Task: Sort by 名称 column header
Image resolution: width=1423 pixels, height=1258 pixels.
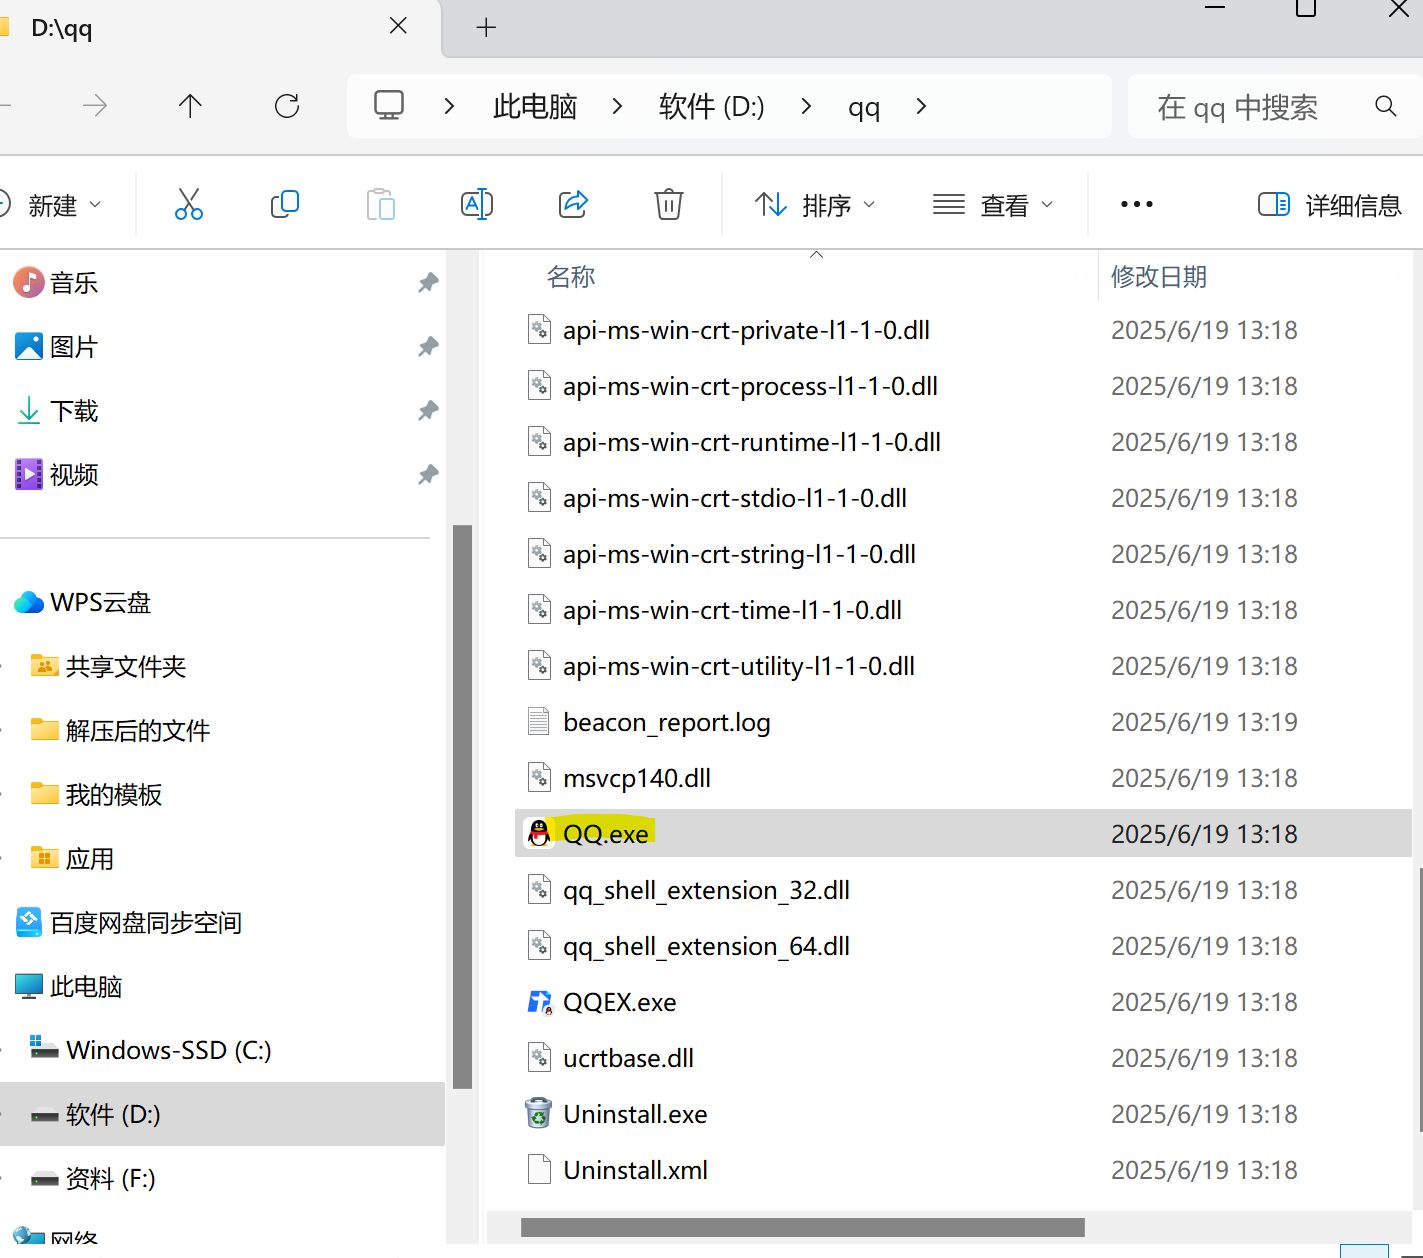Action: point(571,277)
